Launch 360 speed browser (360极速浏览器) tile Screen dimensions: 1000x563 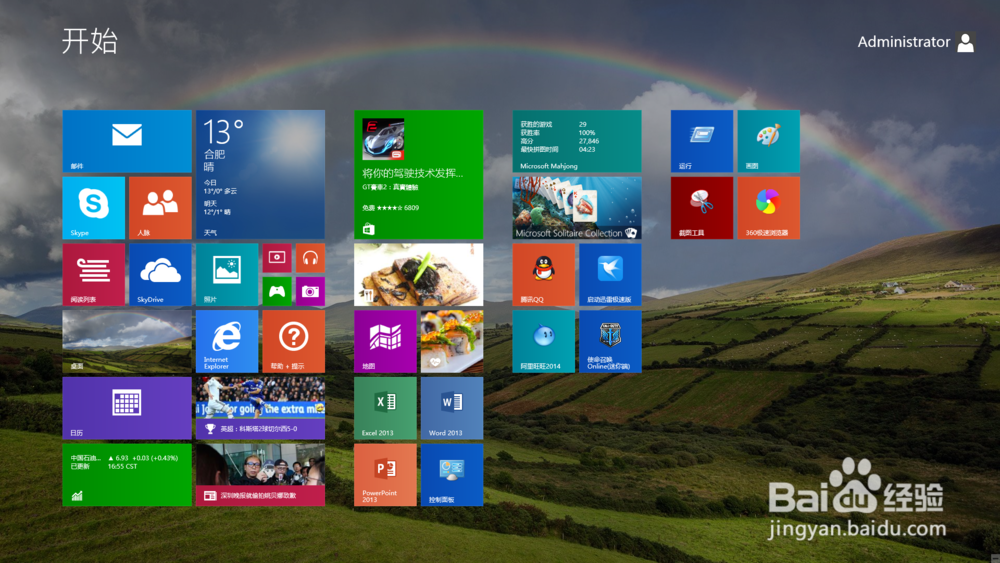coord(768,208)
